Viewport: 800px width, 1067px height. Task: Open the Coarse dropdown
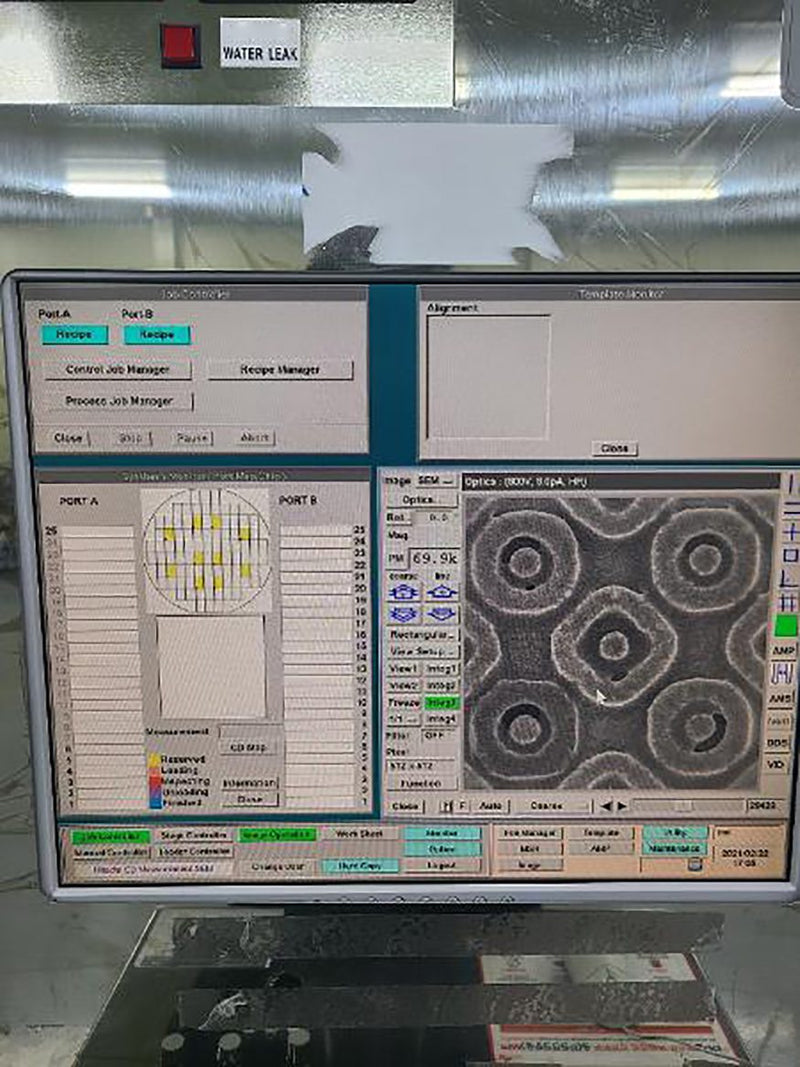[x=552, y=806]
